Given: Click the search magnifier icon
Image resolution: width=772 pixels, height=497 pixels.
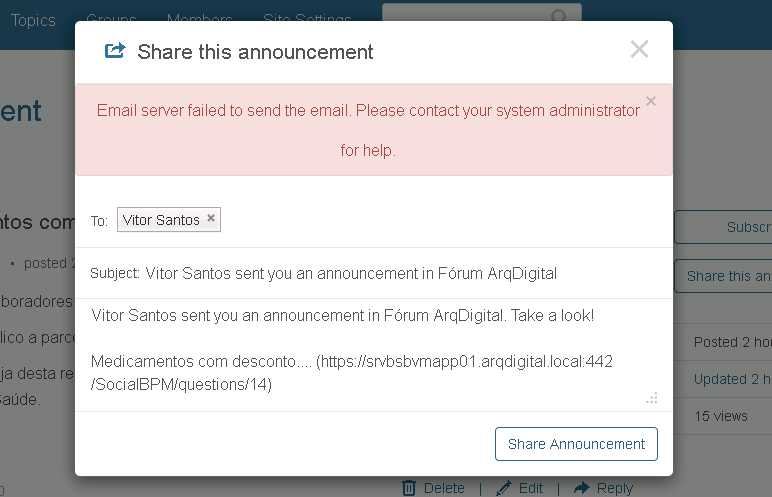Looking at the screenshot, I should pyautogui.click(x=560, y=16).
